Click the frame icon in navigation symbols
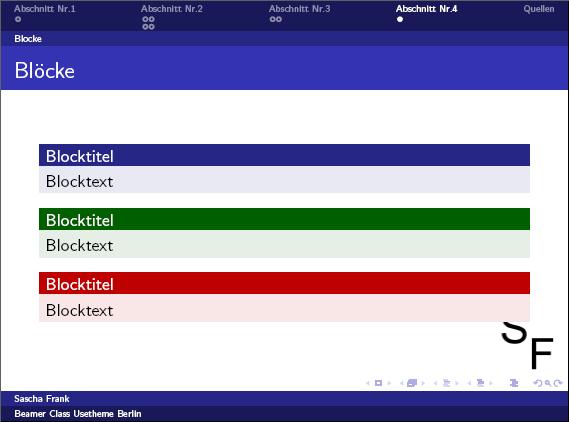The height and width of the screenshot is (422, 569). click(412, 383)
